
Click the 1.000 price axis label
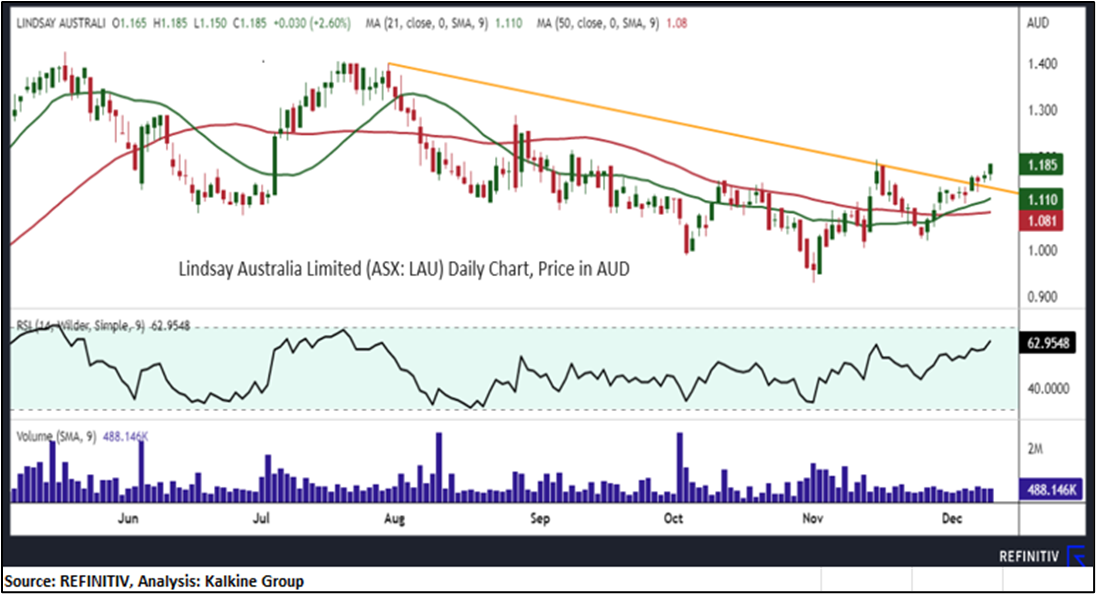[x=1042, y=250]
